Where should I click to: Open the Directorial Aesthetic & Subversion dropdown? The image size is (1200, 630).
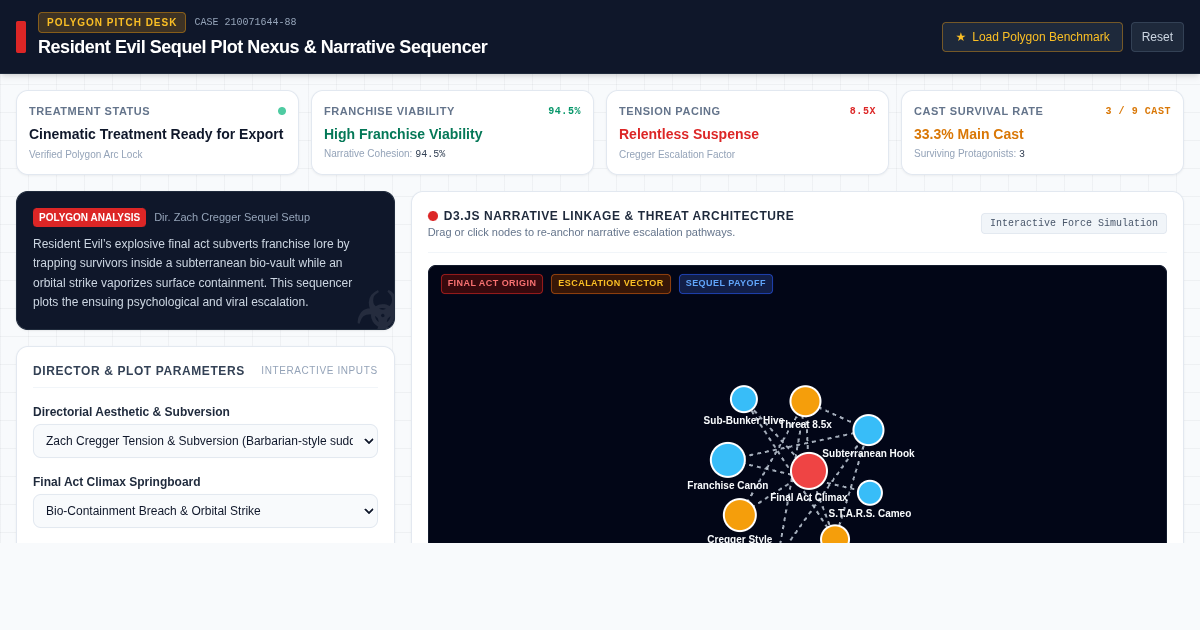pyautogui.click(x=205, y=441)
